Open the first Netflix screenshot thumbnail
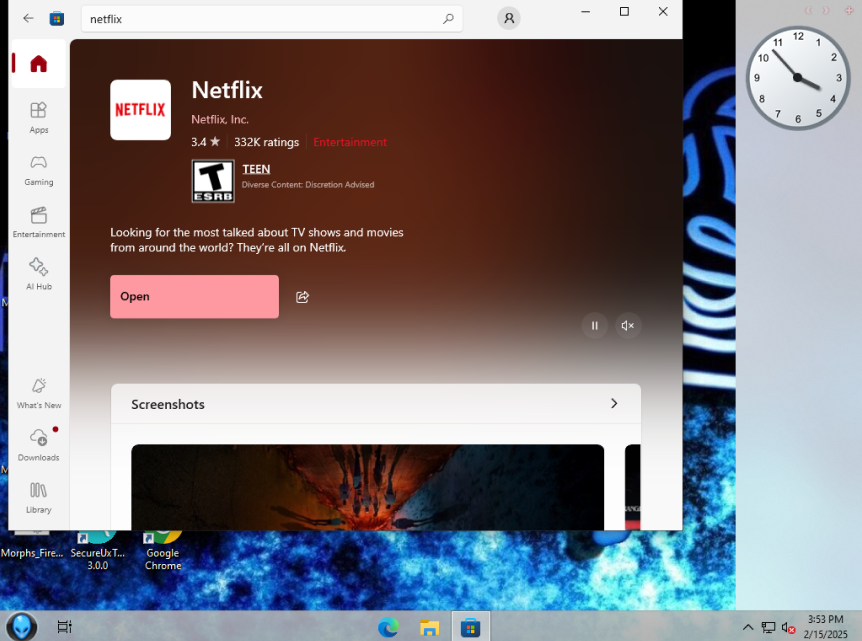 [x=367, y=487]
